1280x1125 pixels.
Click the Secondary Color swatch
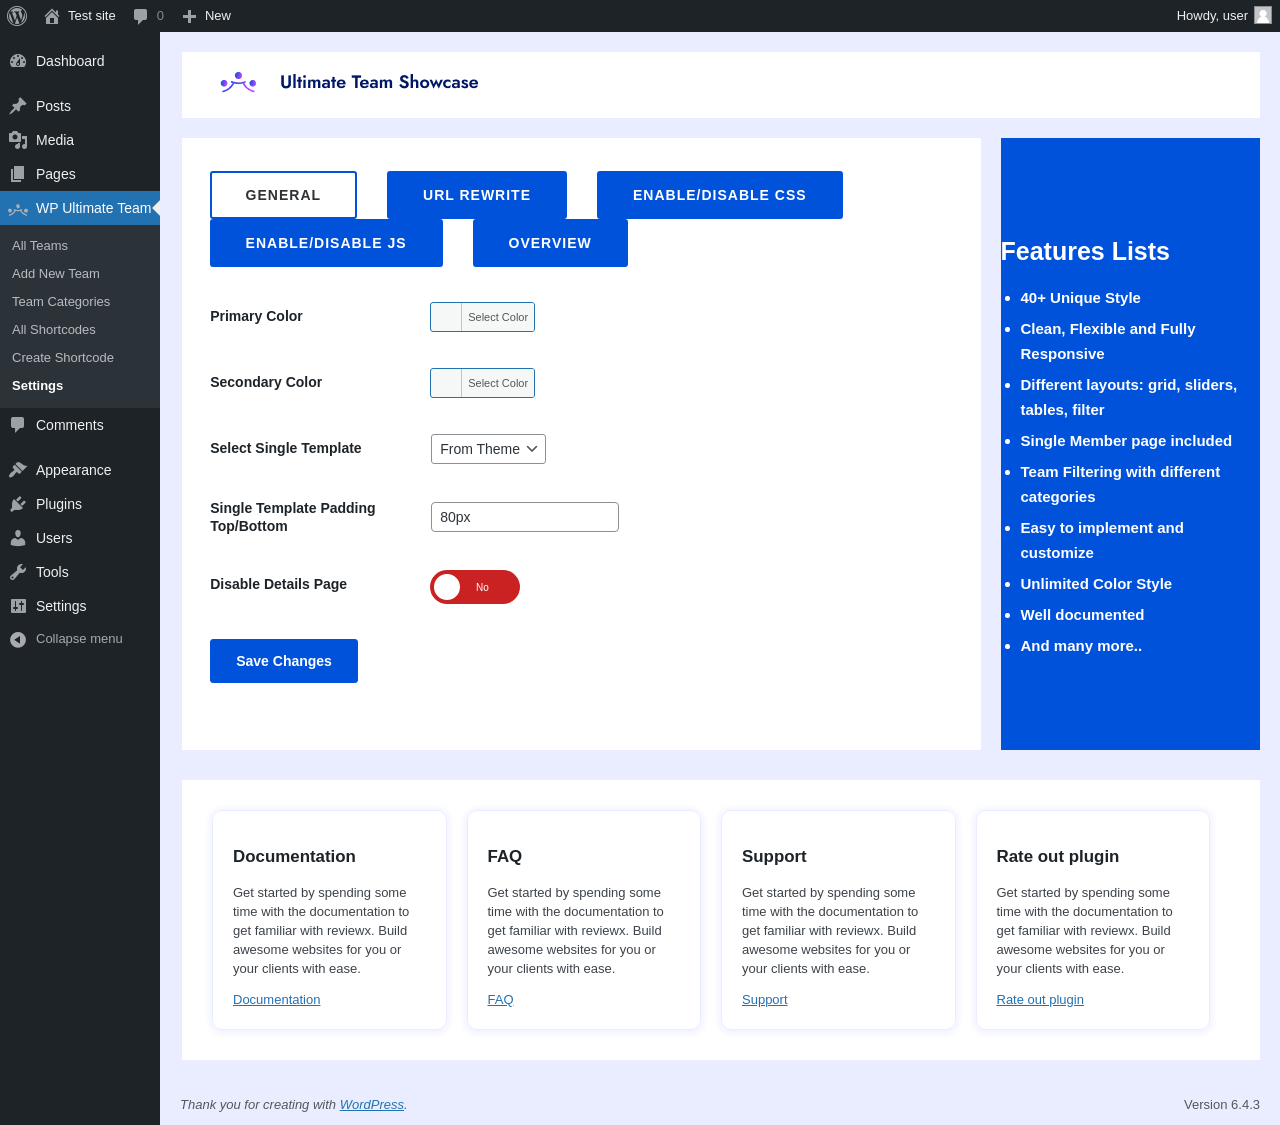tap(446, 383)
